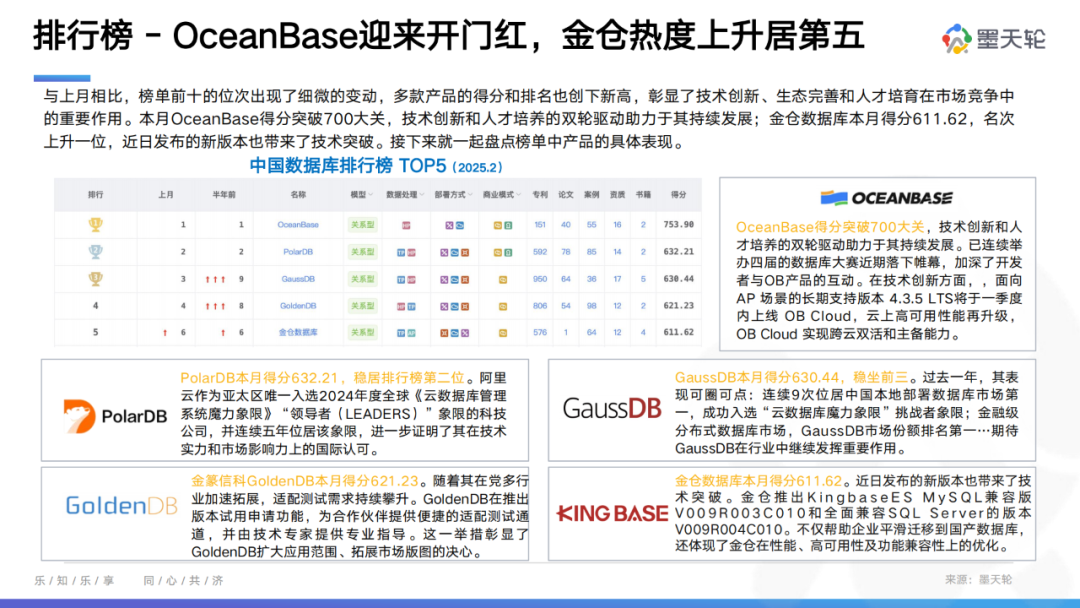Click blue deployment icon in OceanBase row
The image size is (1080, 608).
[x=459, y=225]
